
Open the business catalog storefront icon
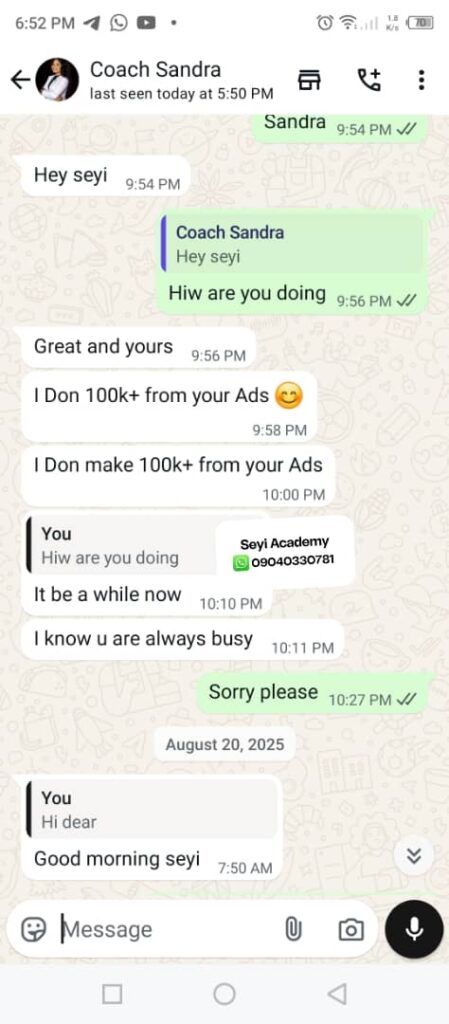tap(309, 80)
